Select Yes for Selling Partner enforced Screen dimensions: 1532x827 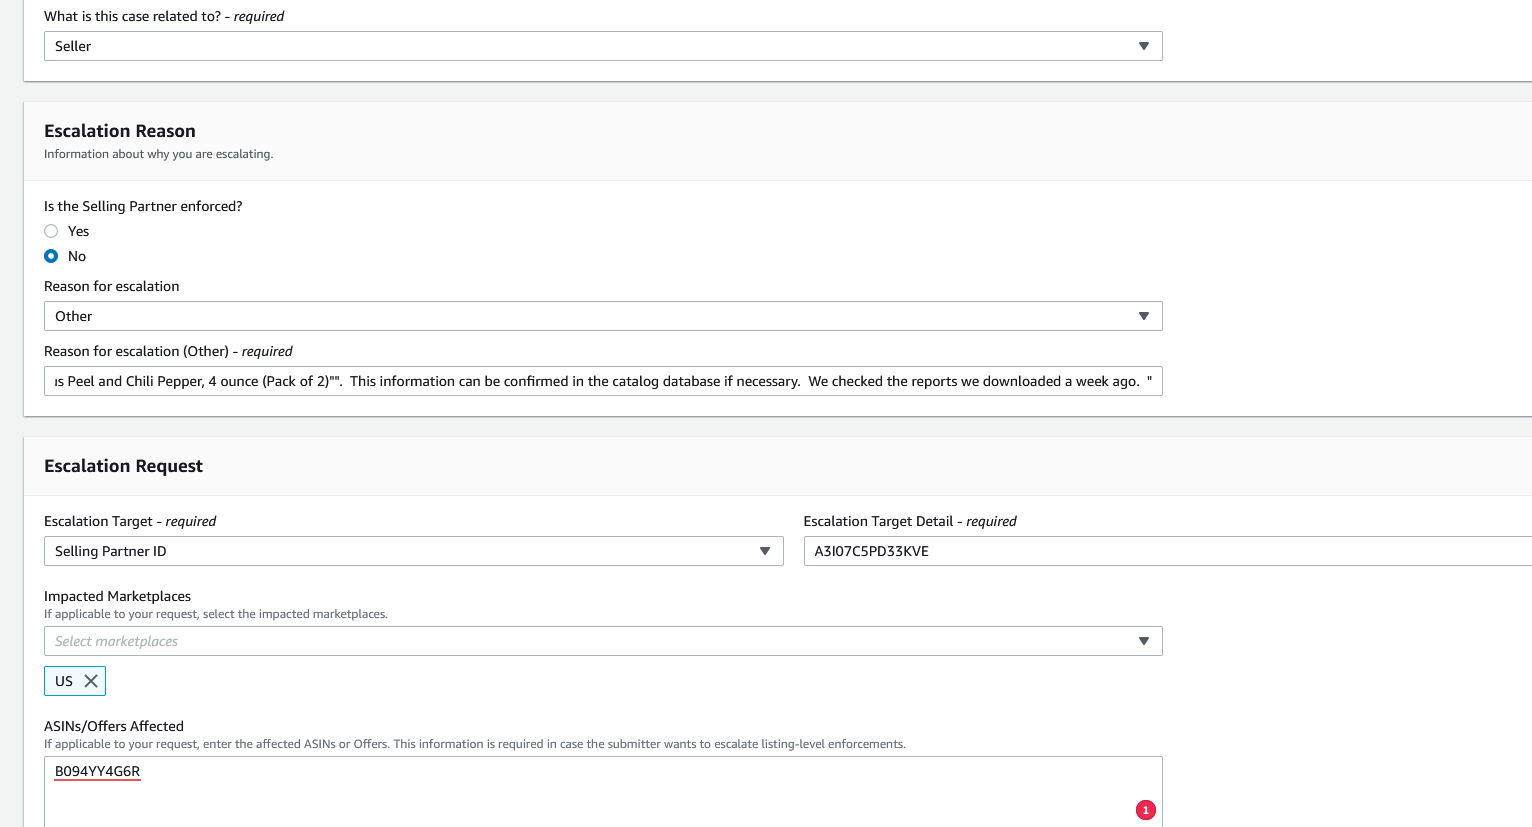(51, 231)
